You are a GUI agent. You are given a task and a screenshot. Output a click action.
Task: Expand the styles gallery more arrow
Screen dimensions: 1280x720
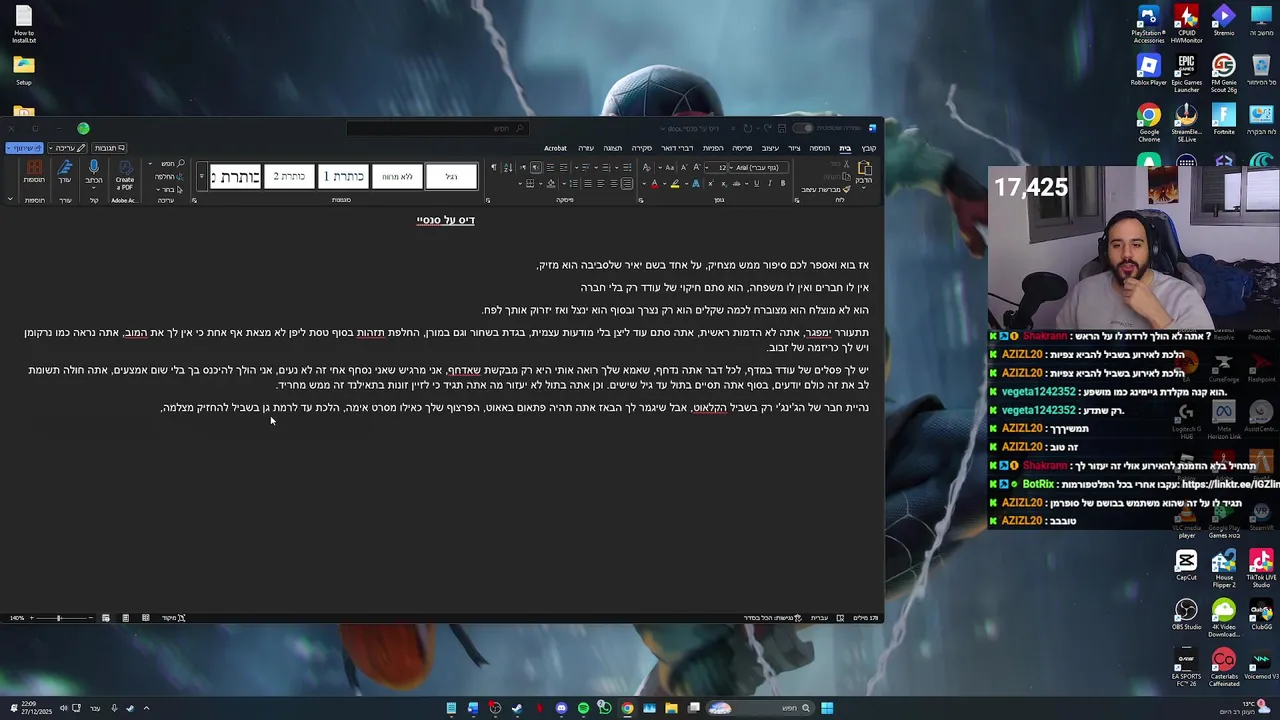coord(202,176)
